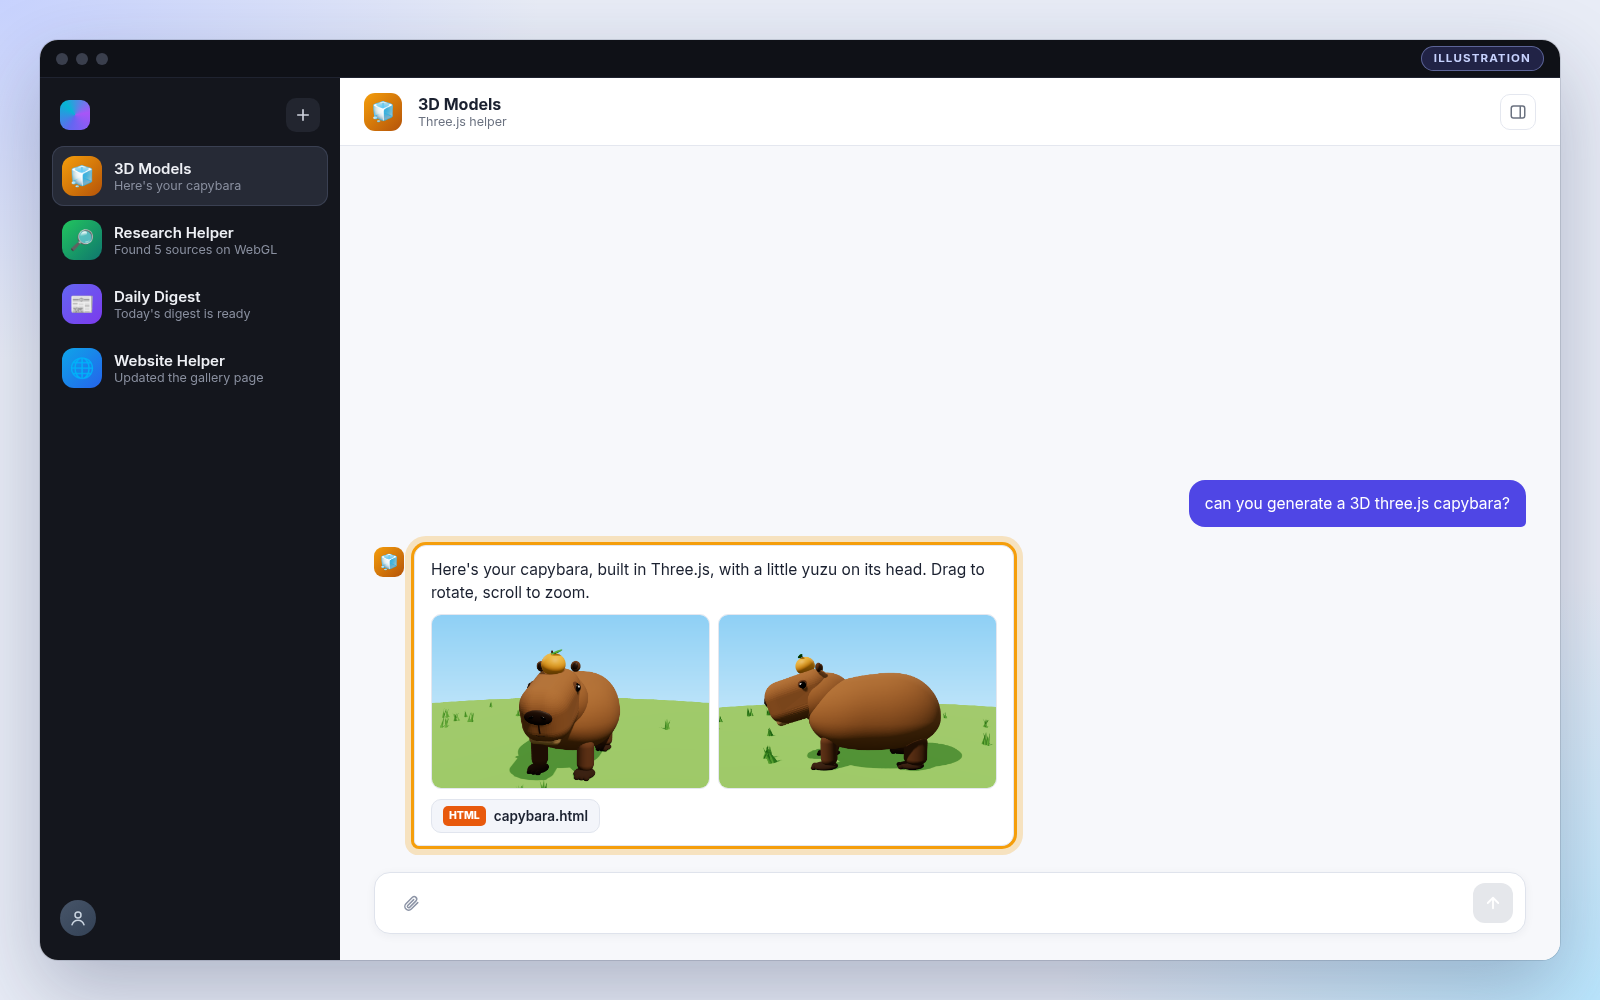The image size is (1600, 1000).
Task: Click the Website Helper globe icon
Action: (x=82, y=368)
